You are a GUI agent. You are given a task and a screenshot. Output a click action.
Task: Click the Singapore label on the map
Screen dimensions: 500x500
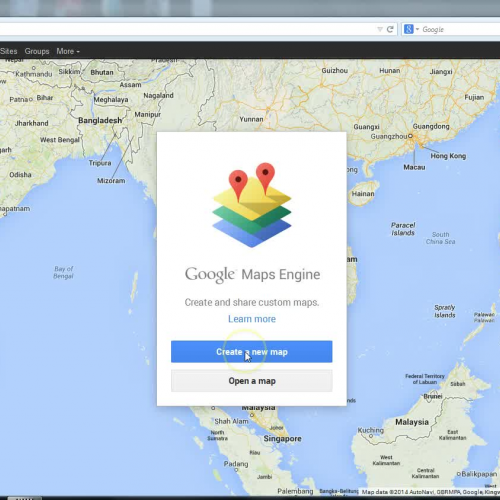pos(282,439)
